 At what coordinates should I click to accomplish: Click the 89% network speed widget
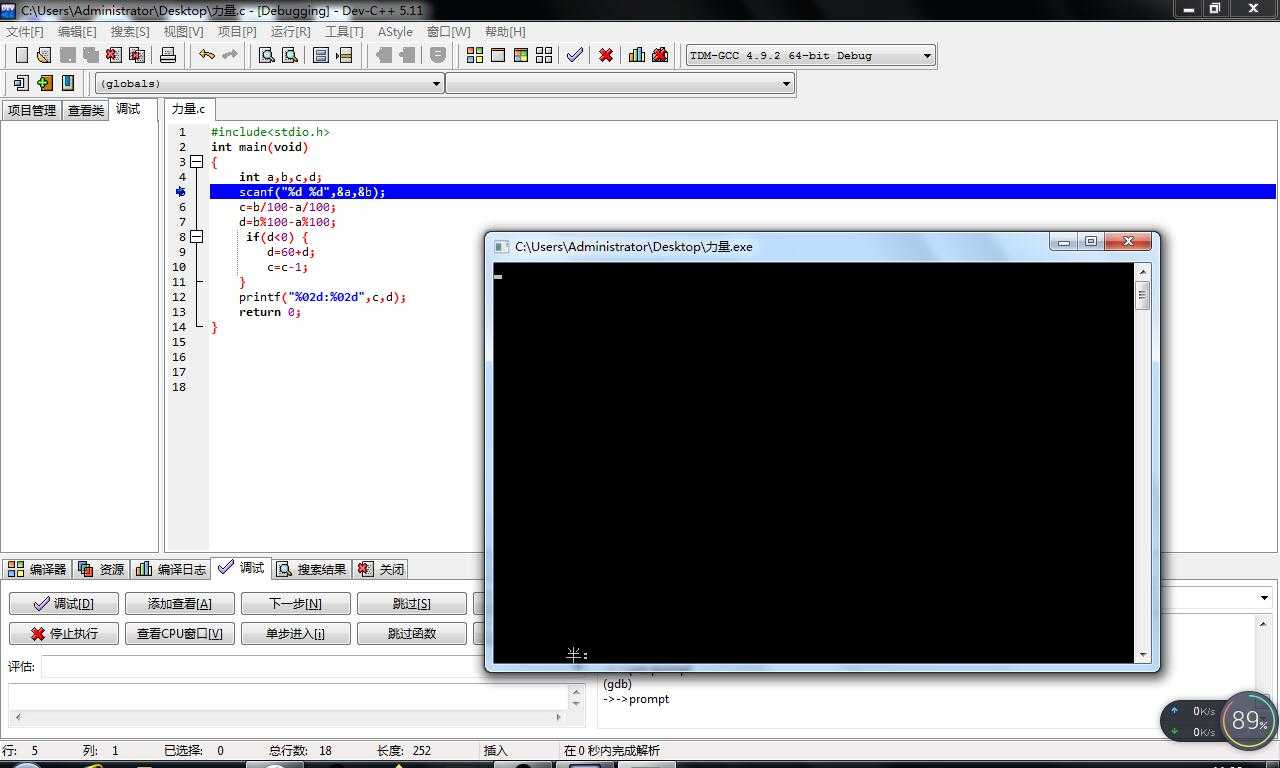tap(1219, 721)
